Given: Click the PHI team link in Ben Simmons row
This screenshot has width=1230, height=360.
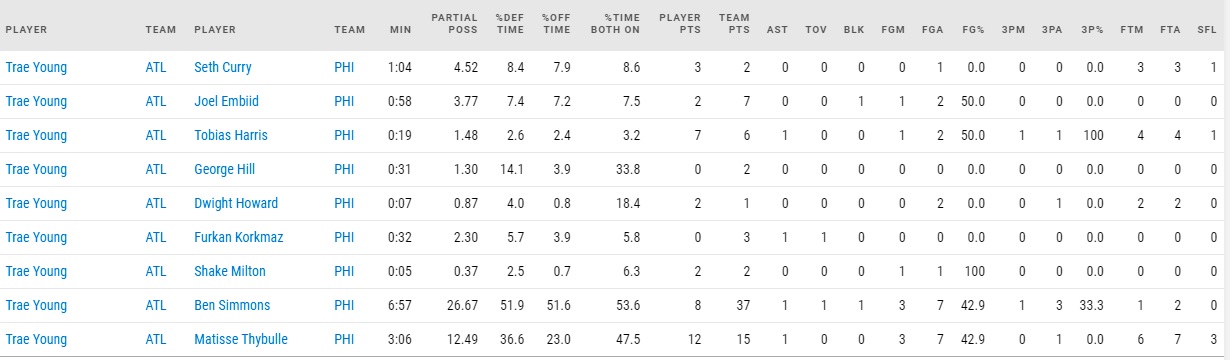Looking at the screenshot, I should coord(344,306).
